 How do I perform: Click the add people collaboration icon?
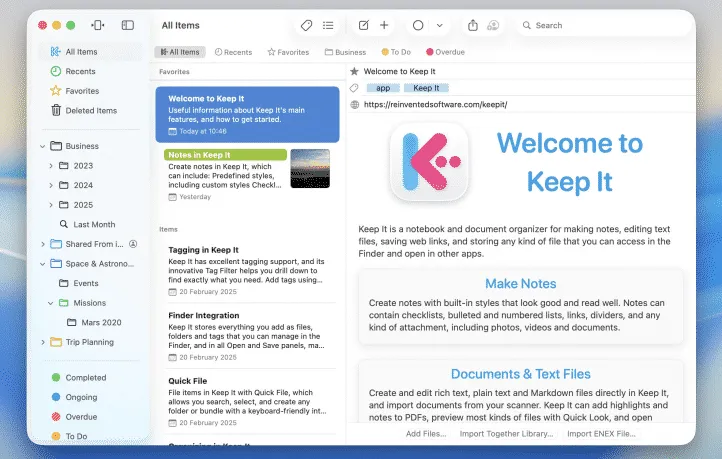coord(493,25)
